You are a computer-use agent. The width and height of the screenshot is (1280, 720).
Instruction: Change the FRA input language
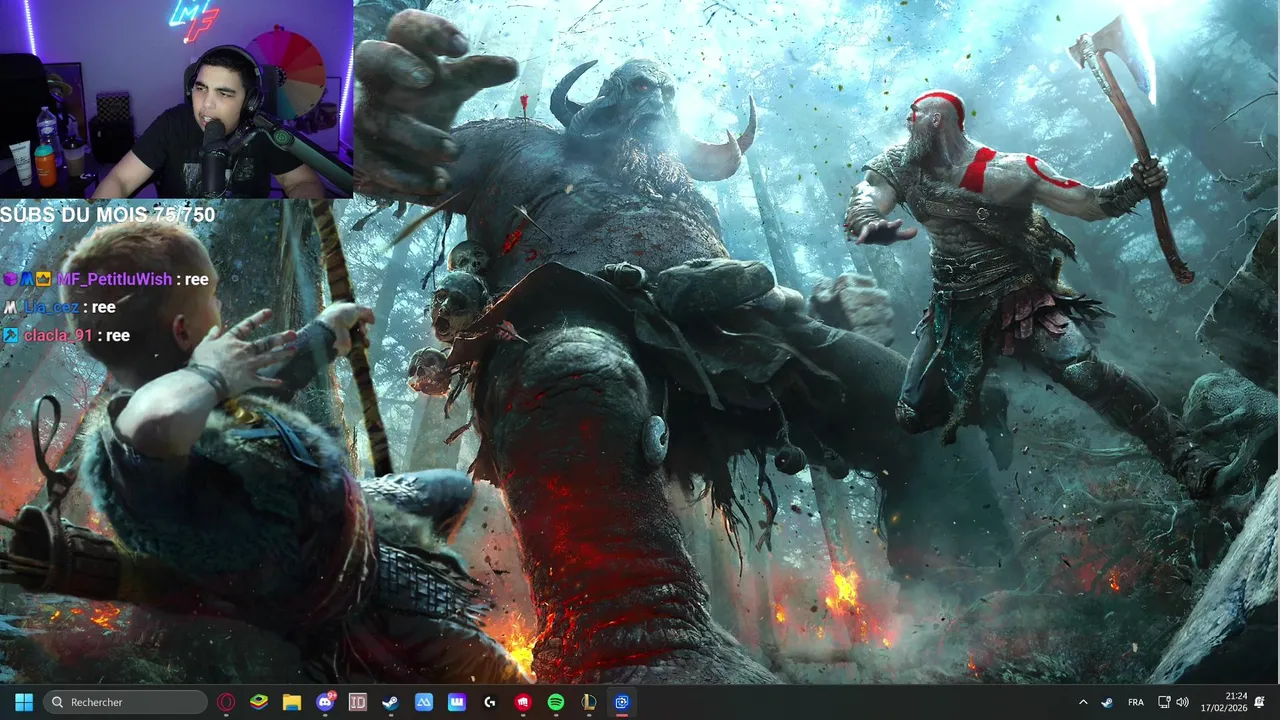(1136, 702)
